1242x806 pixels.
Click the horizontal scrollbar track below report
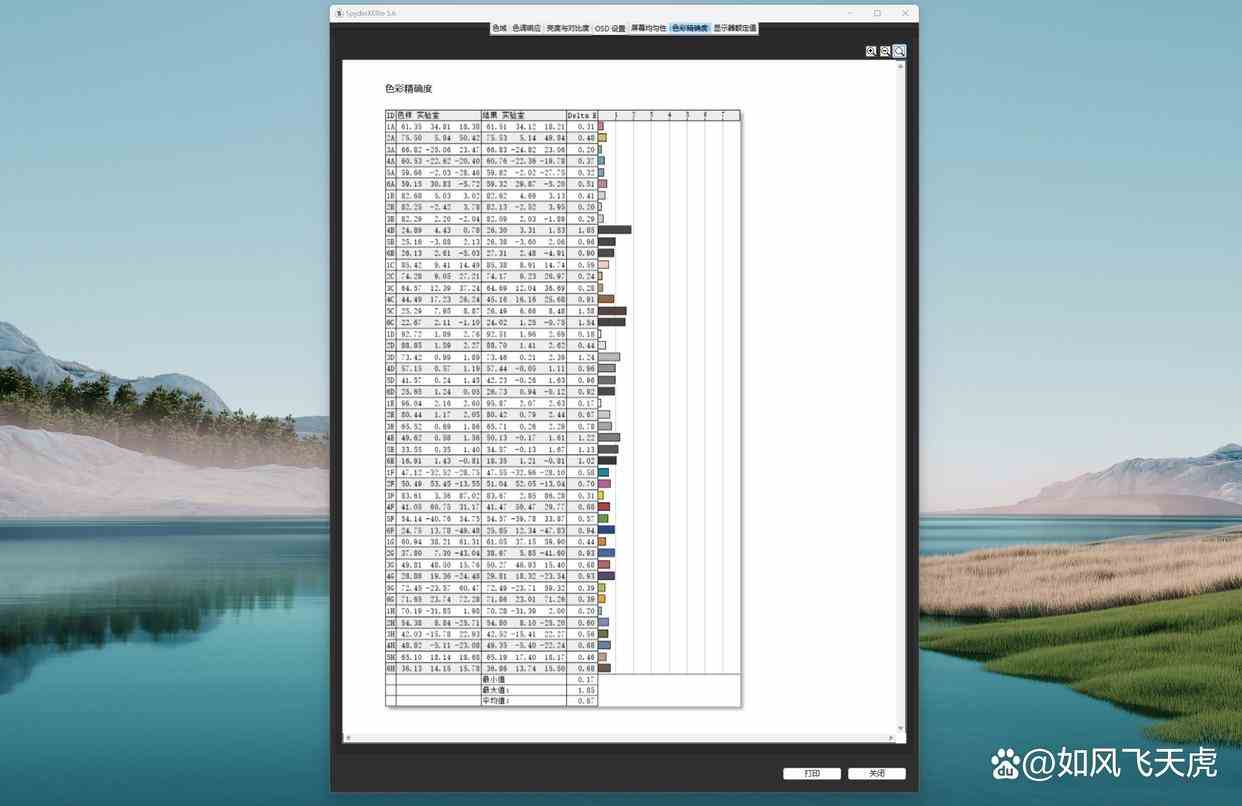[620, 738]
